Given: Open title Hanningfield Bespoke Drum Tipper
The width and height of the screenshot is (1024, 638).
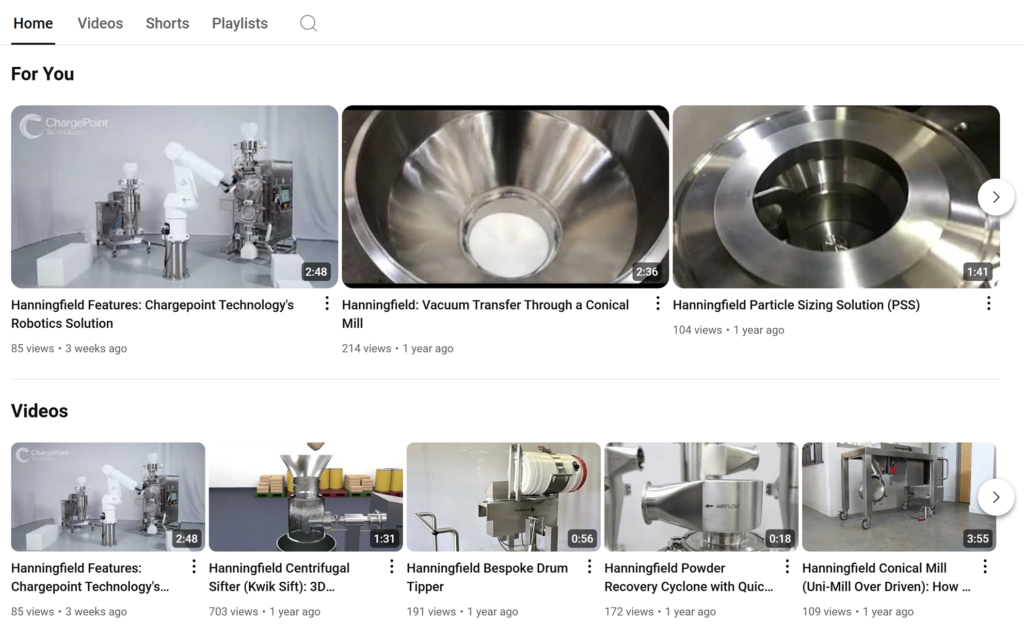Looking at the screenshot, I should click(x=487, y=577).
